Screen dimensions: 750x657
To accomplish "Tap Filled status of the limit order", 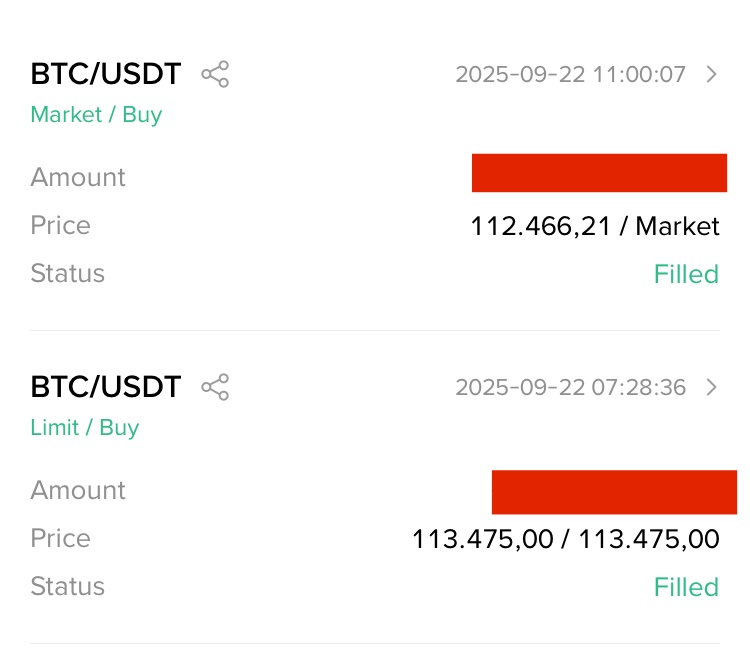I will tap(686, 587).
